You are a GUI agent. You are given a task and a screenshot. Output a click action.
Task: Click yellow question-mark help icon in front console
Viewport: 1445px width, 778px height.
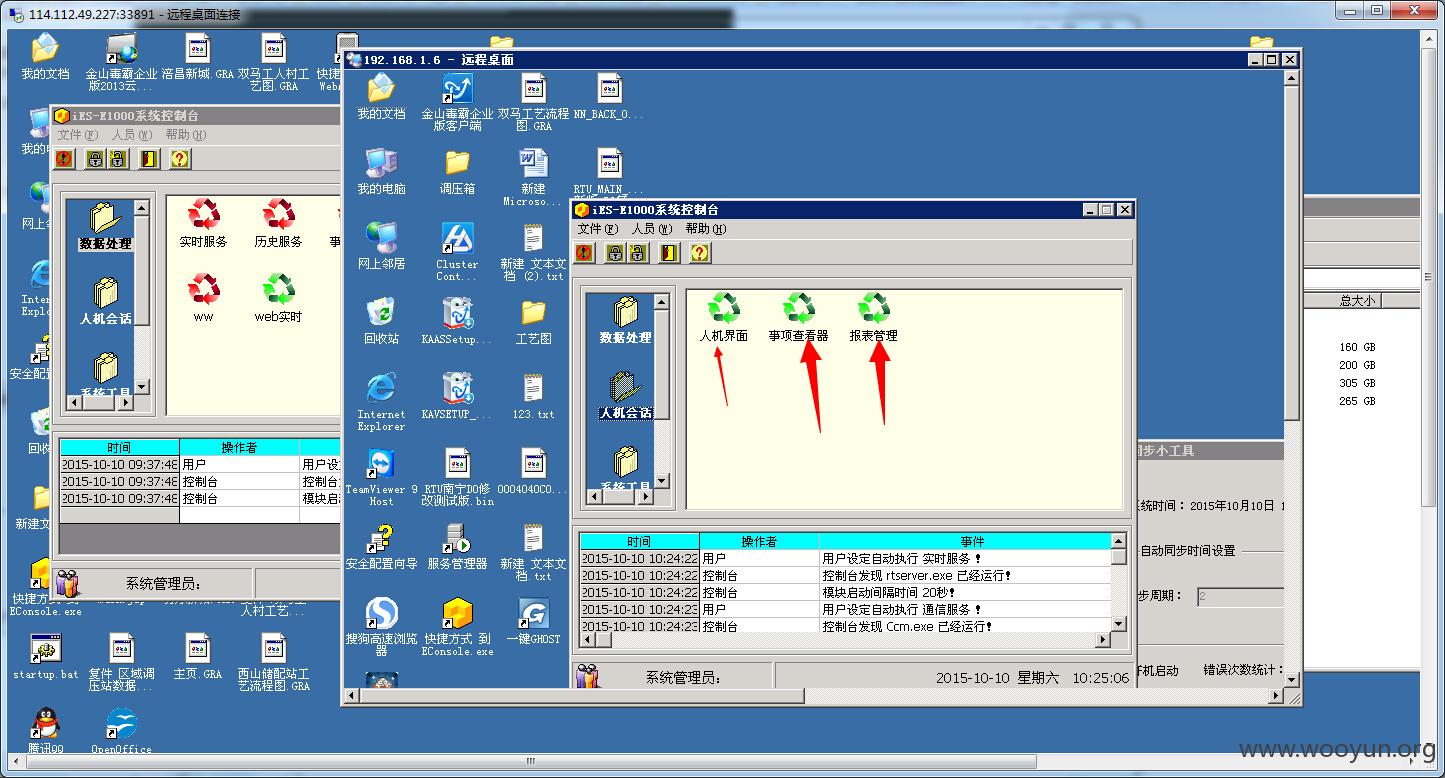coord(699,253)
